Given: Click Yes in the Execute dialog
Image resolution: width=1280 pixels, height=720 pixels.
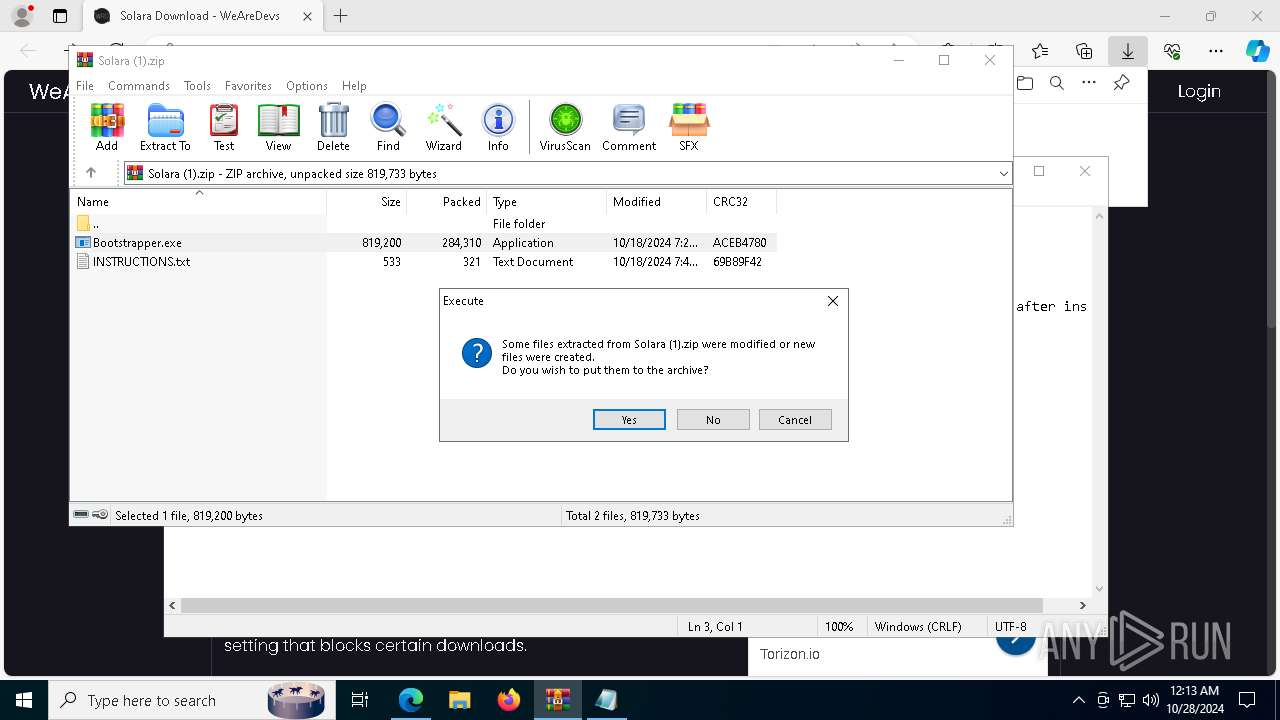Looking at the screenshot, I should coord(629,420).
